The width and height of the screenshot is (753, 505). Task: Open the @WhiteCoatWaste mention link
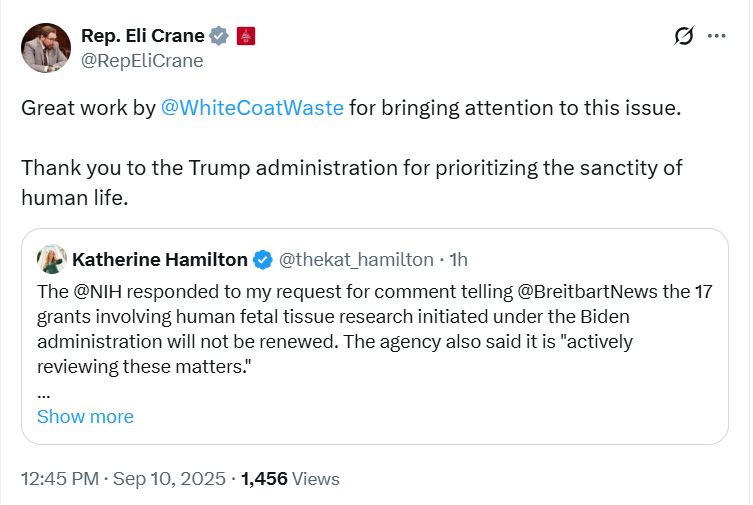[x=252, y=108]
